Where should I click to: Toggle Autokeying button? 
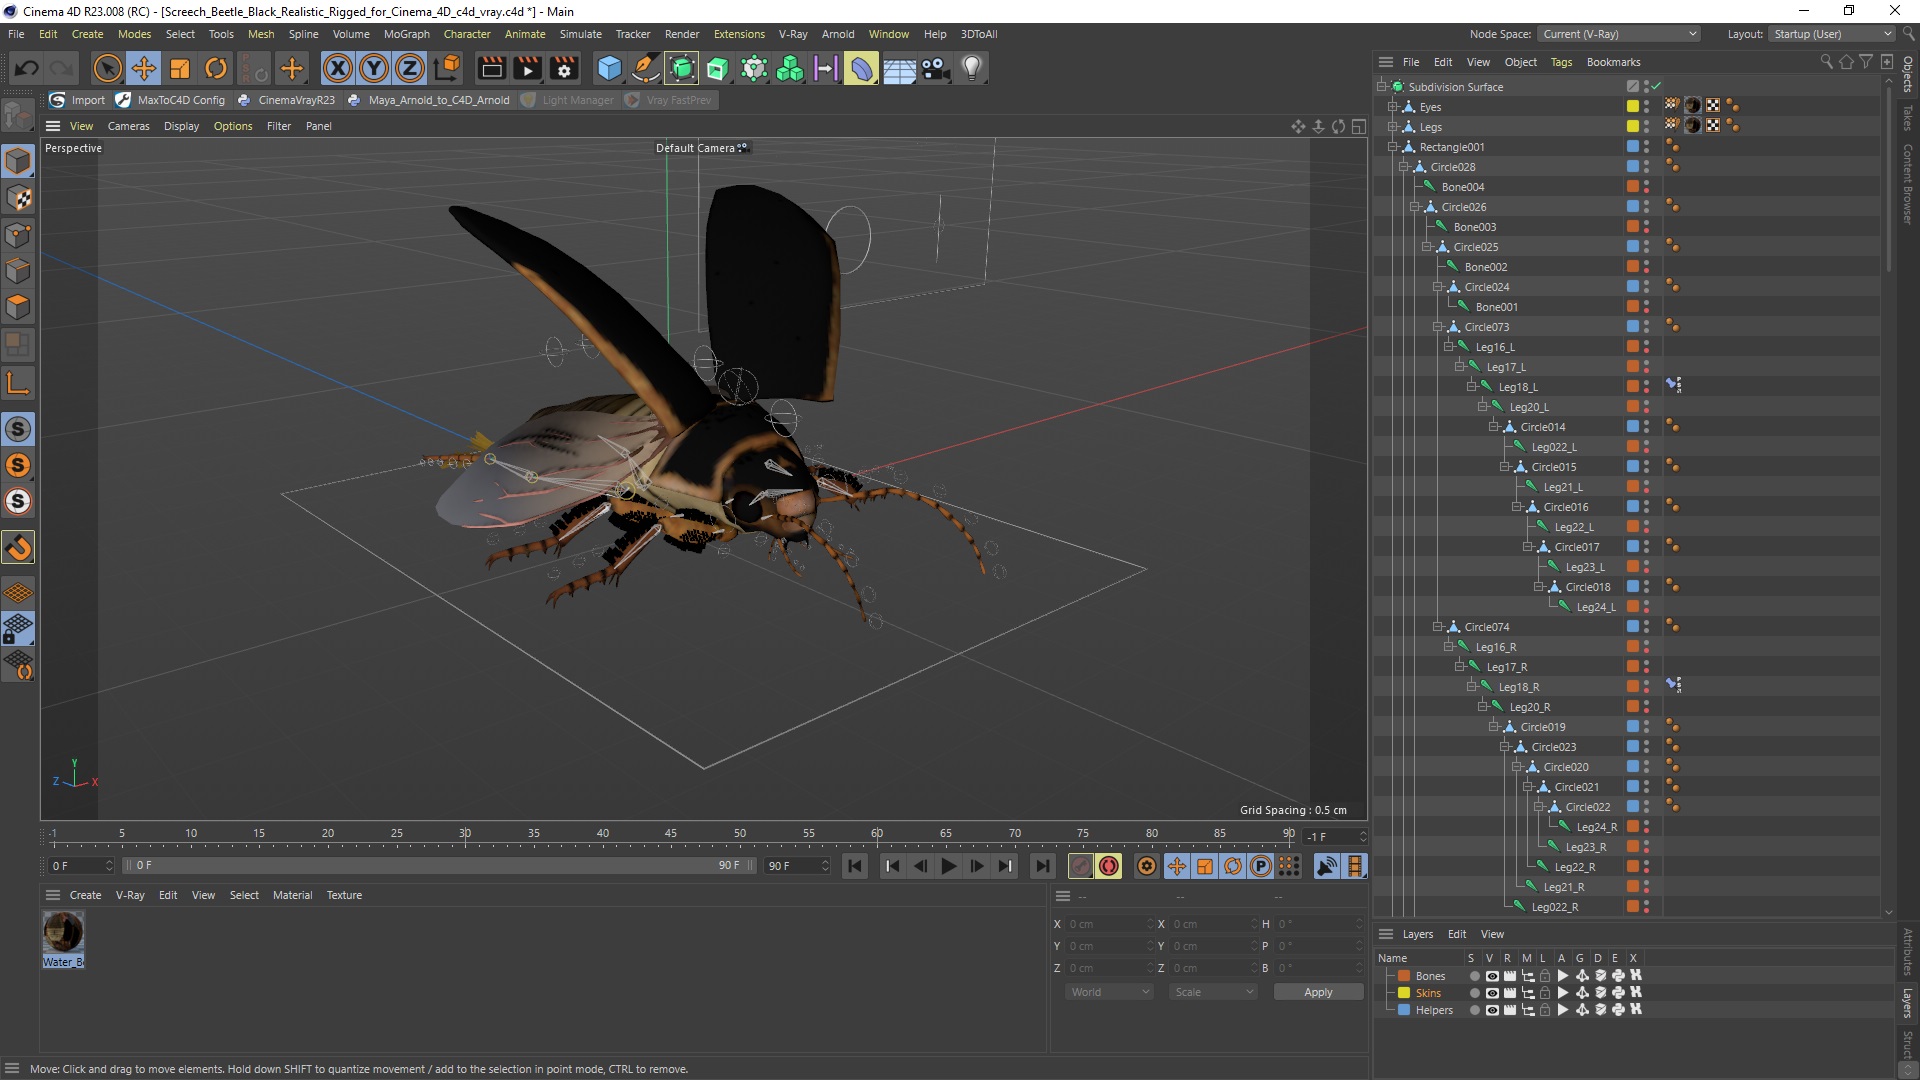tap(1109, 866)
